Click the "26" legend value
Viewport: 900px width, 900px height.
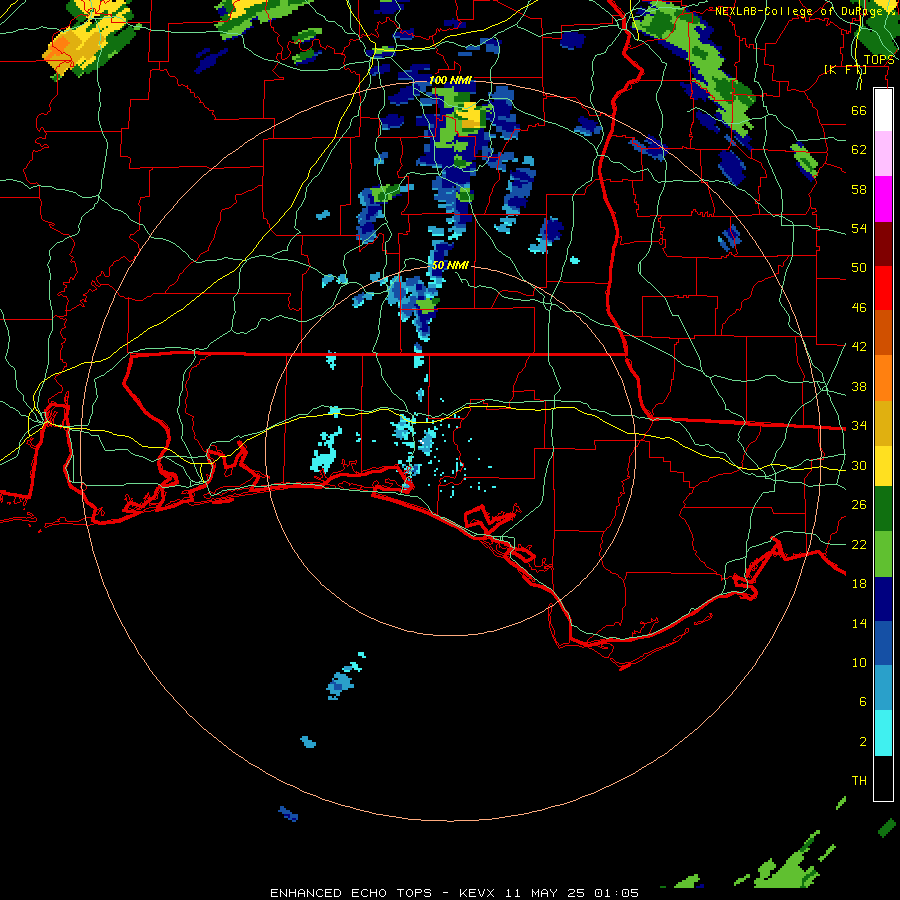click(859, 505)
